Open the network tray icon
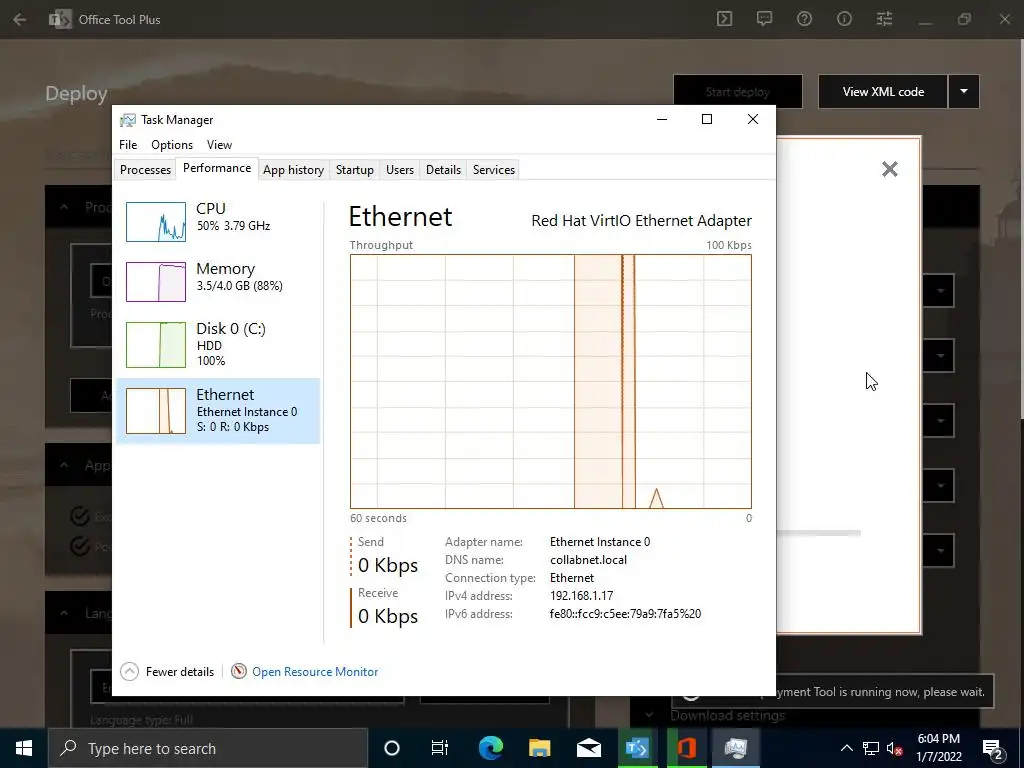This screenshot has height=768, width=1024. pos(871,748)
